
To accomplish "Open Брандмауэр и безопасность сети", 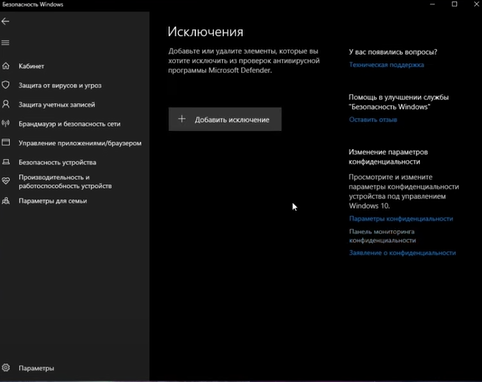I will [69, 124].
